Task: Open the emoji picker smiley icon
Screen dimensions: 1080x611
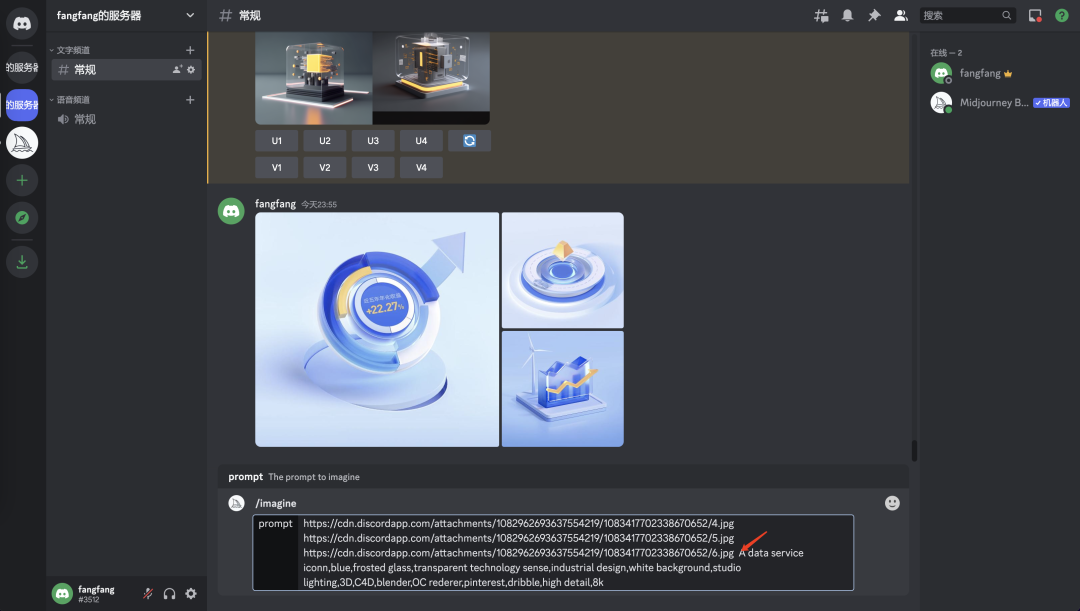Action: (892, 503)
